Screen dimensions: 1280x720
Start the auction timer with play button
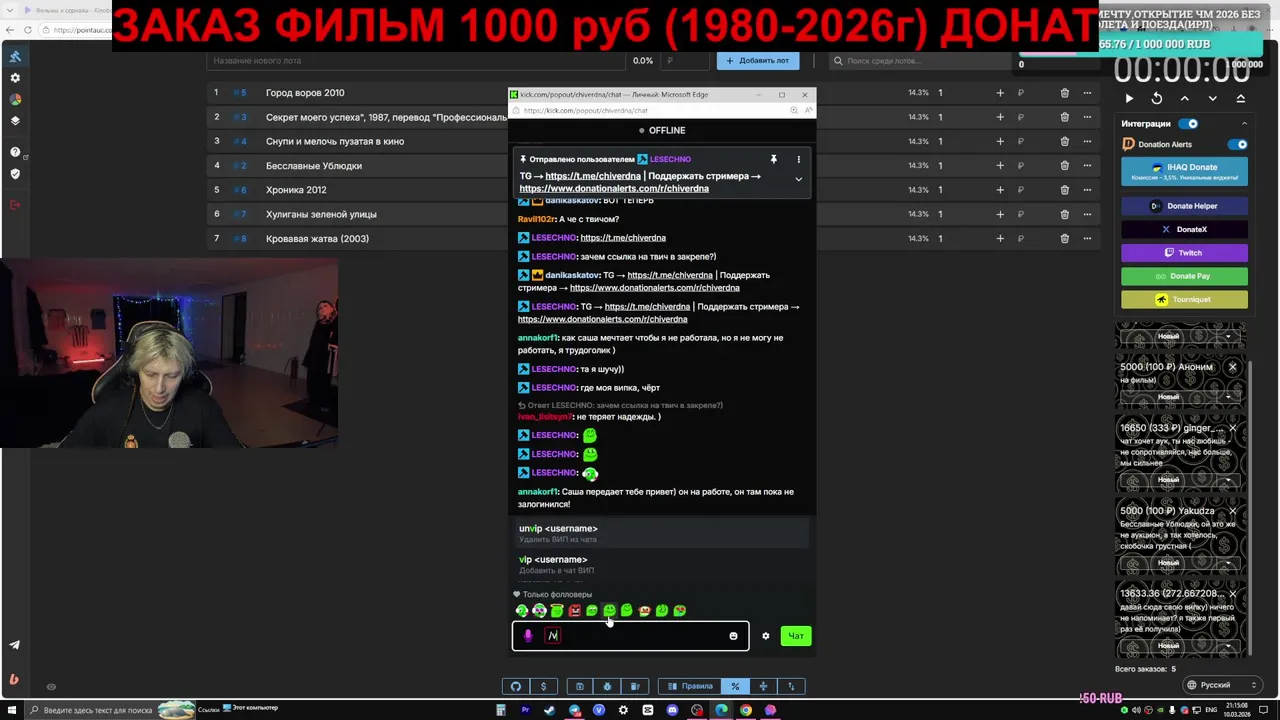1129,98
